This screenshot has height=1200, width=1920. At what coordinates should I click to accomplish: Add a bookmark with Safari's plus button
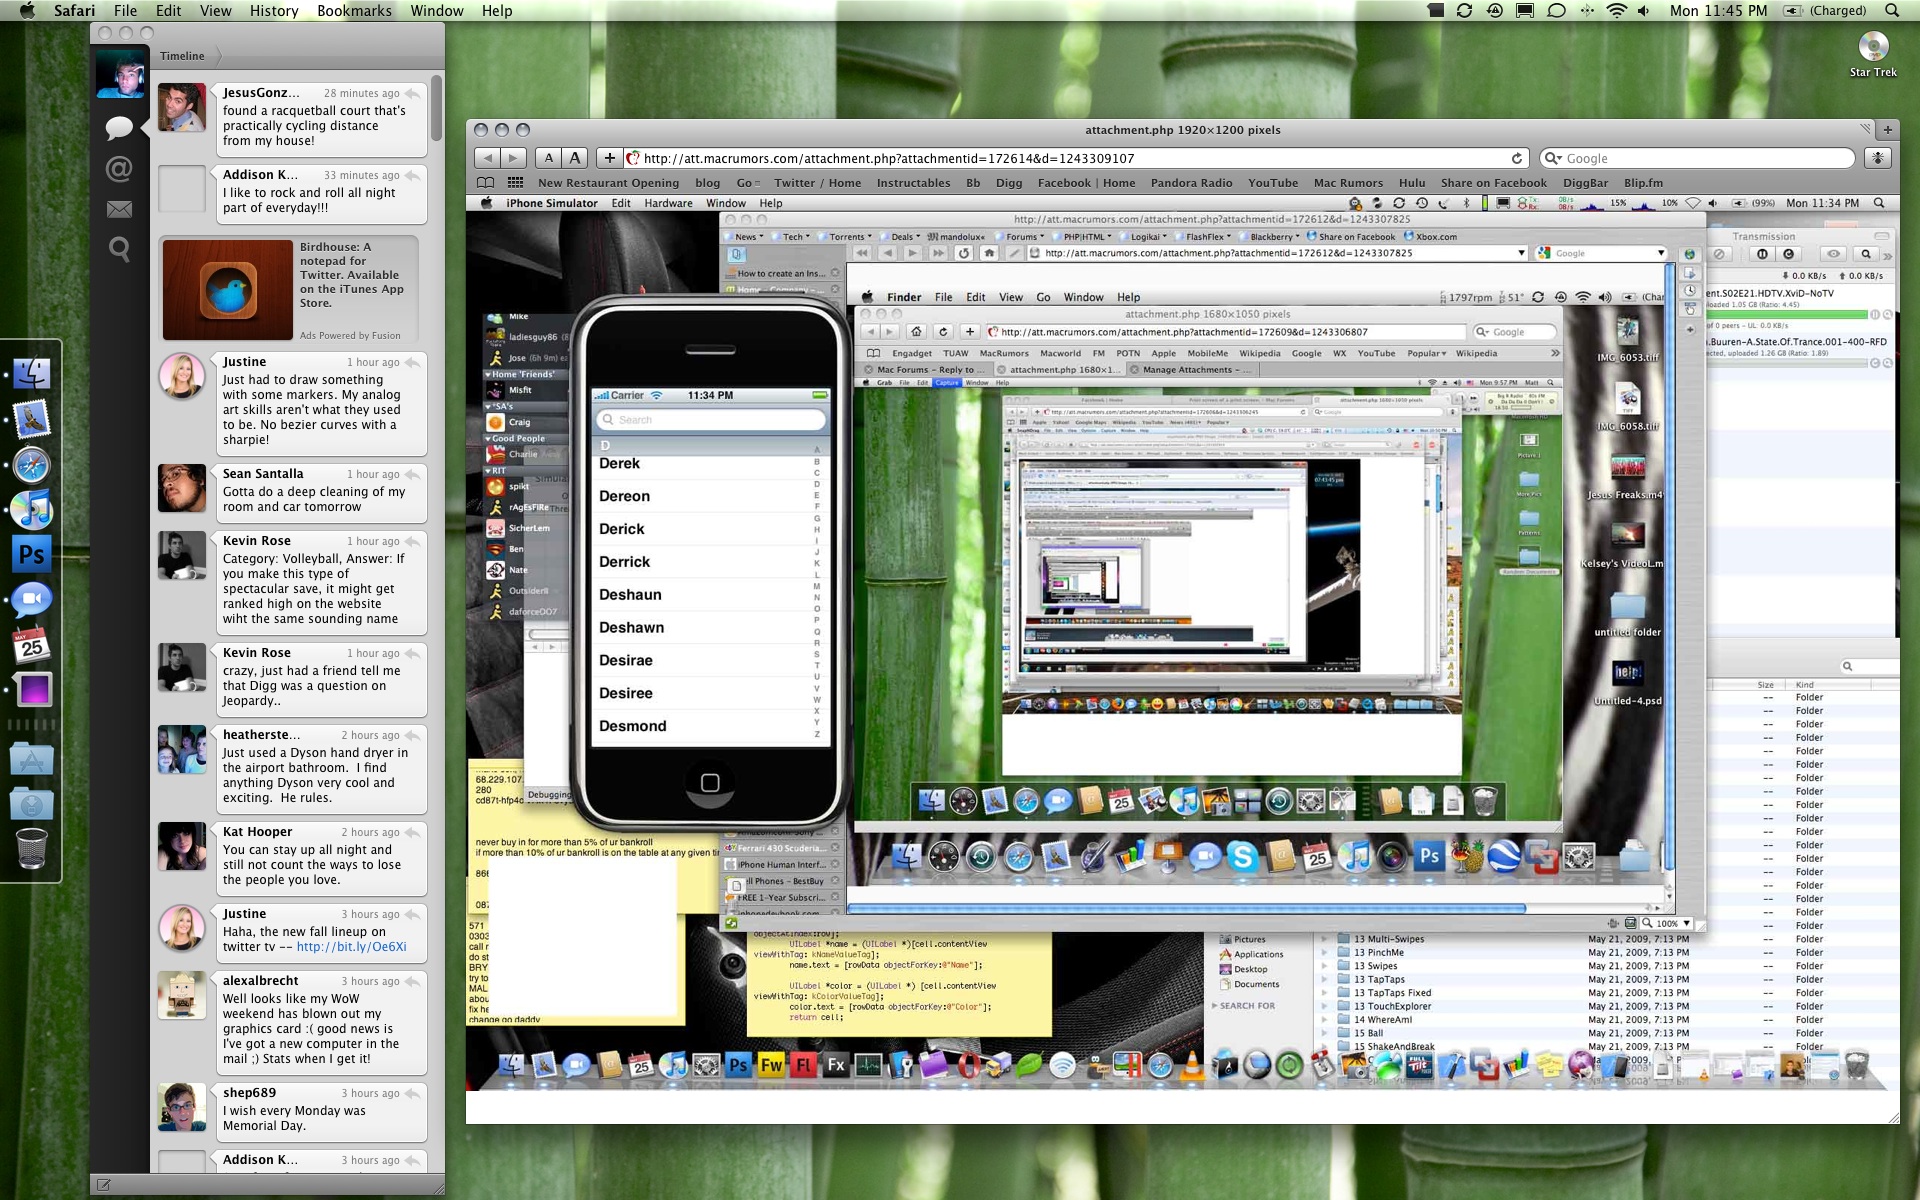click(609, 158)
